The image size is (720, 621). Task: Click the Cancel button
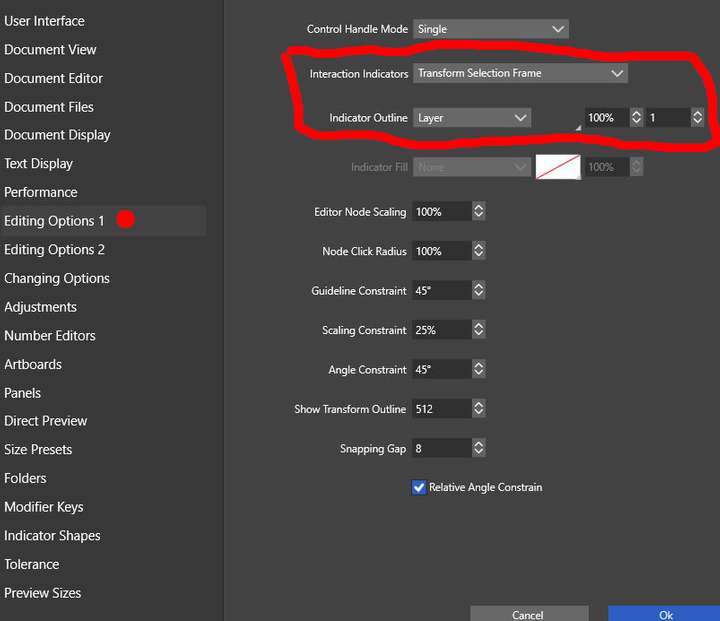click(529, 614)
